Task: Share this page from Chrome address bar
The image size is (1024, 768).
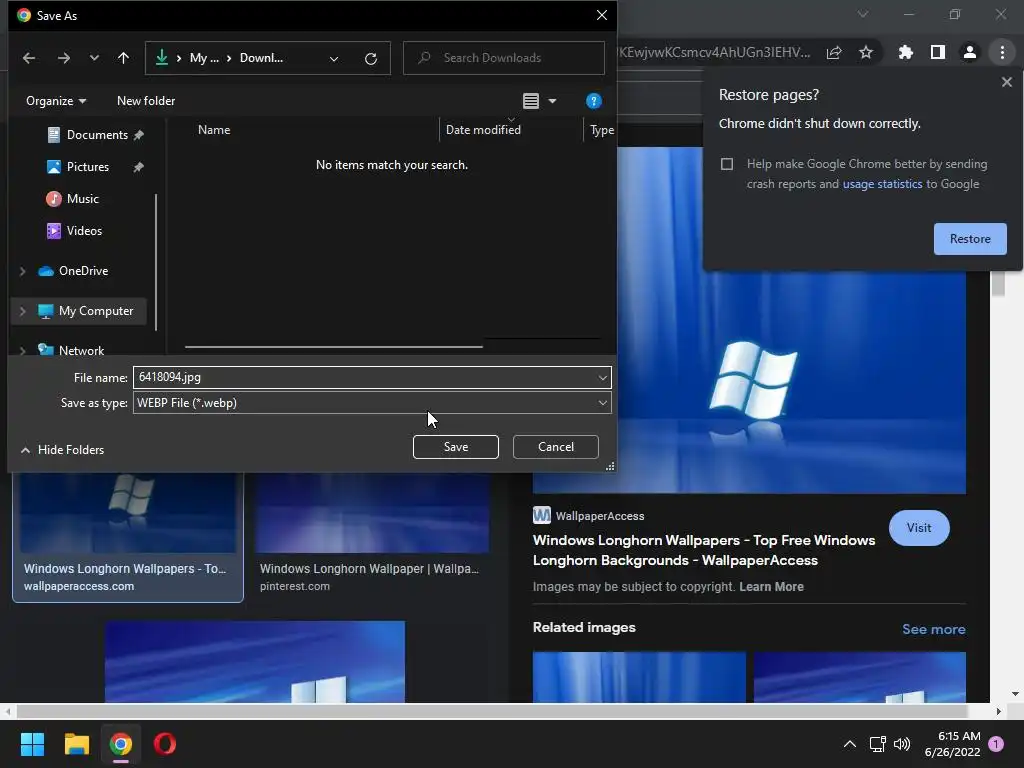Action: click(834, 52)
